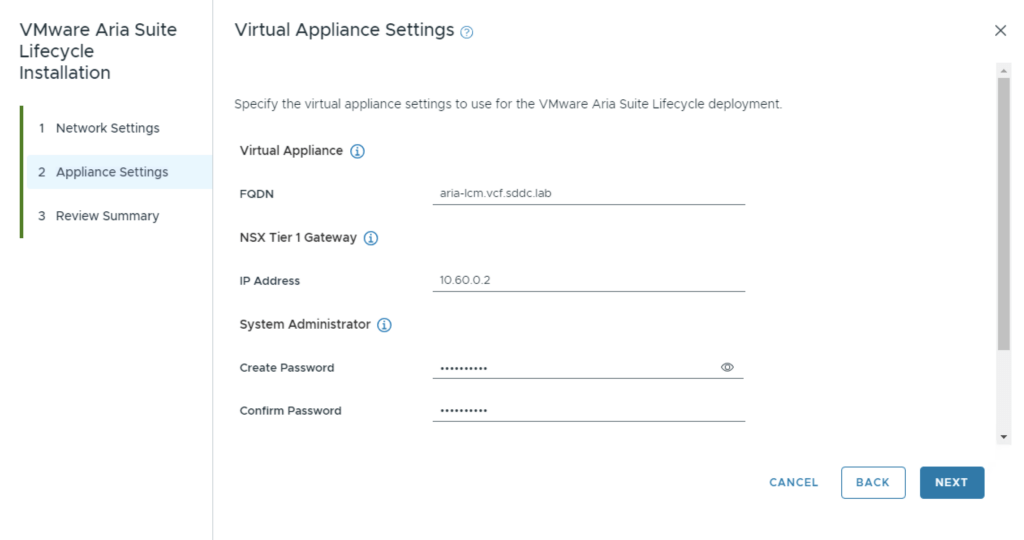Screen dimensions: 1024x540
Task: Click help icon next to Virtual Appliance Settings title
Action: [467, 32]
